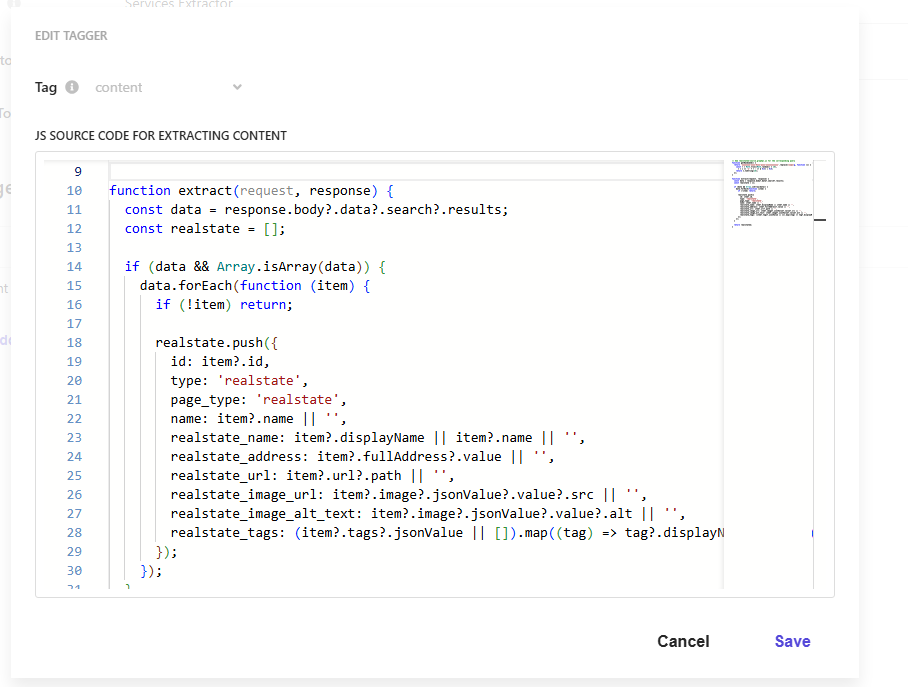Screen dimensions: 908x687
Task: Click the code minimap preview
Action: (x=772, y=193)
